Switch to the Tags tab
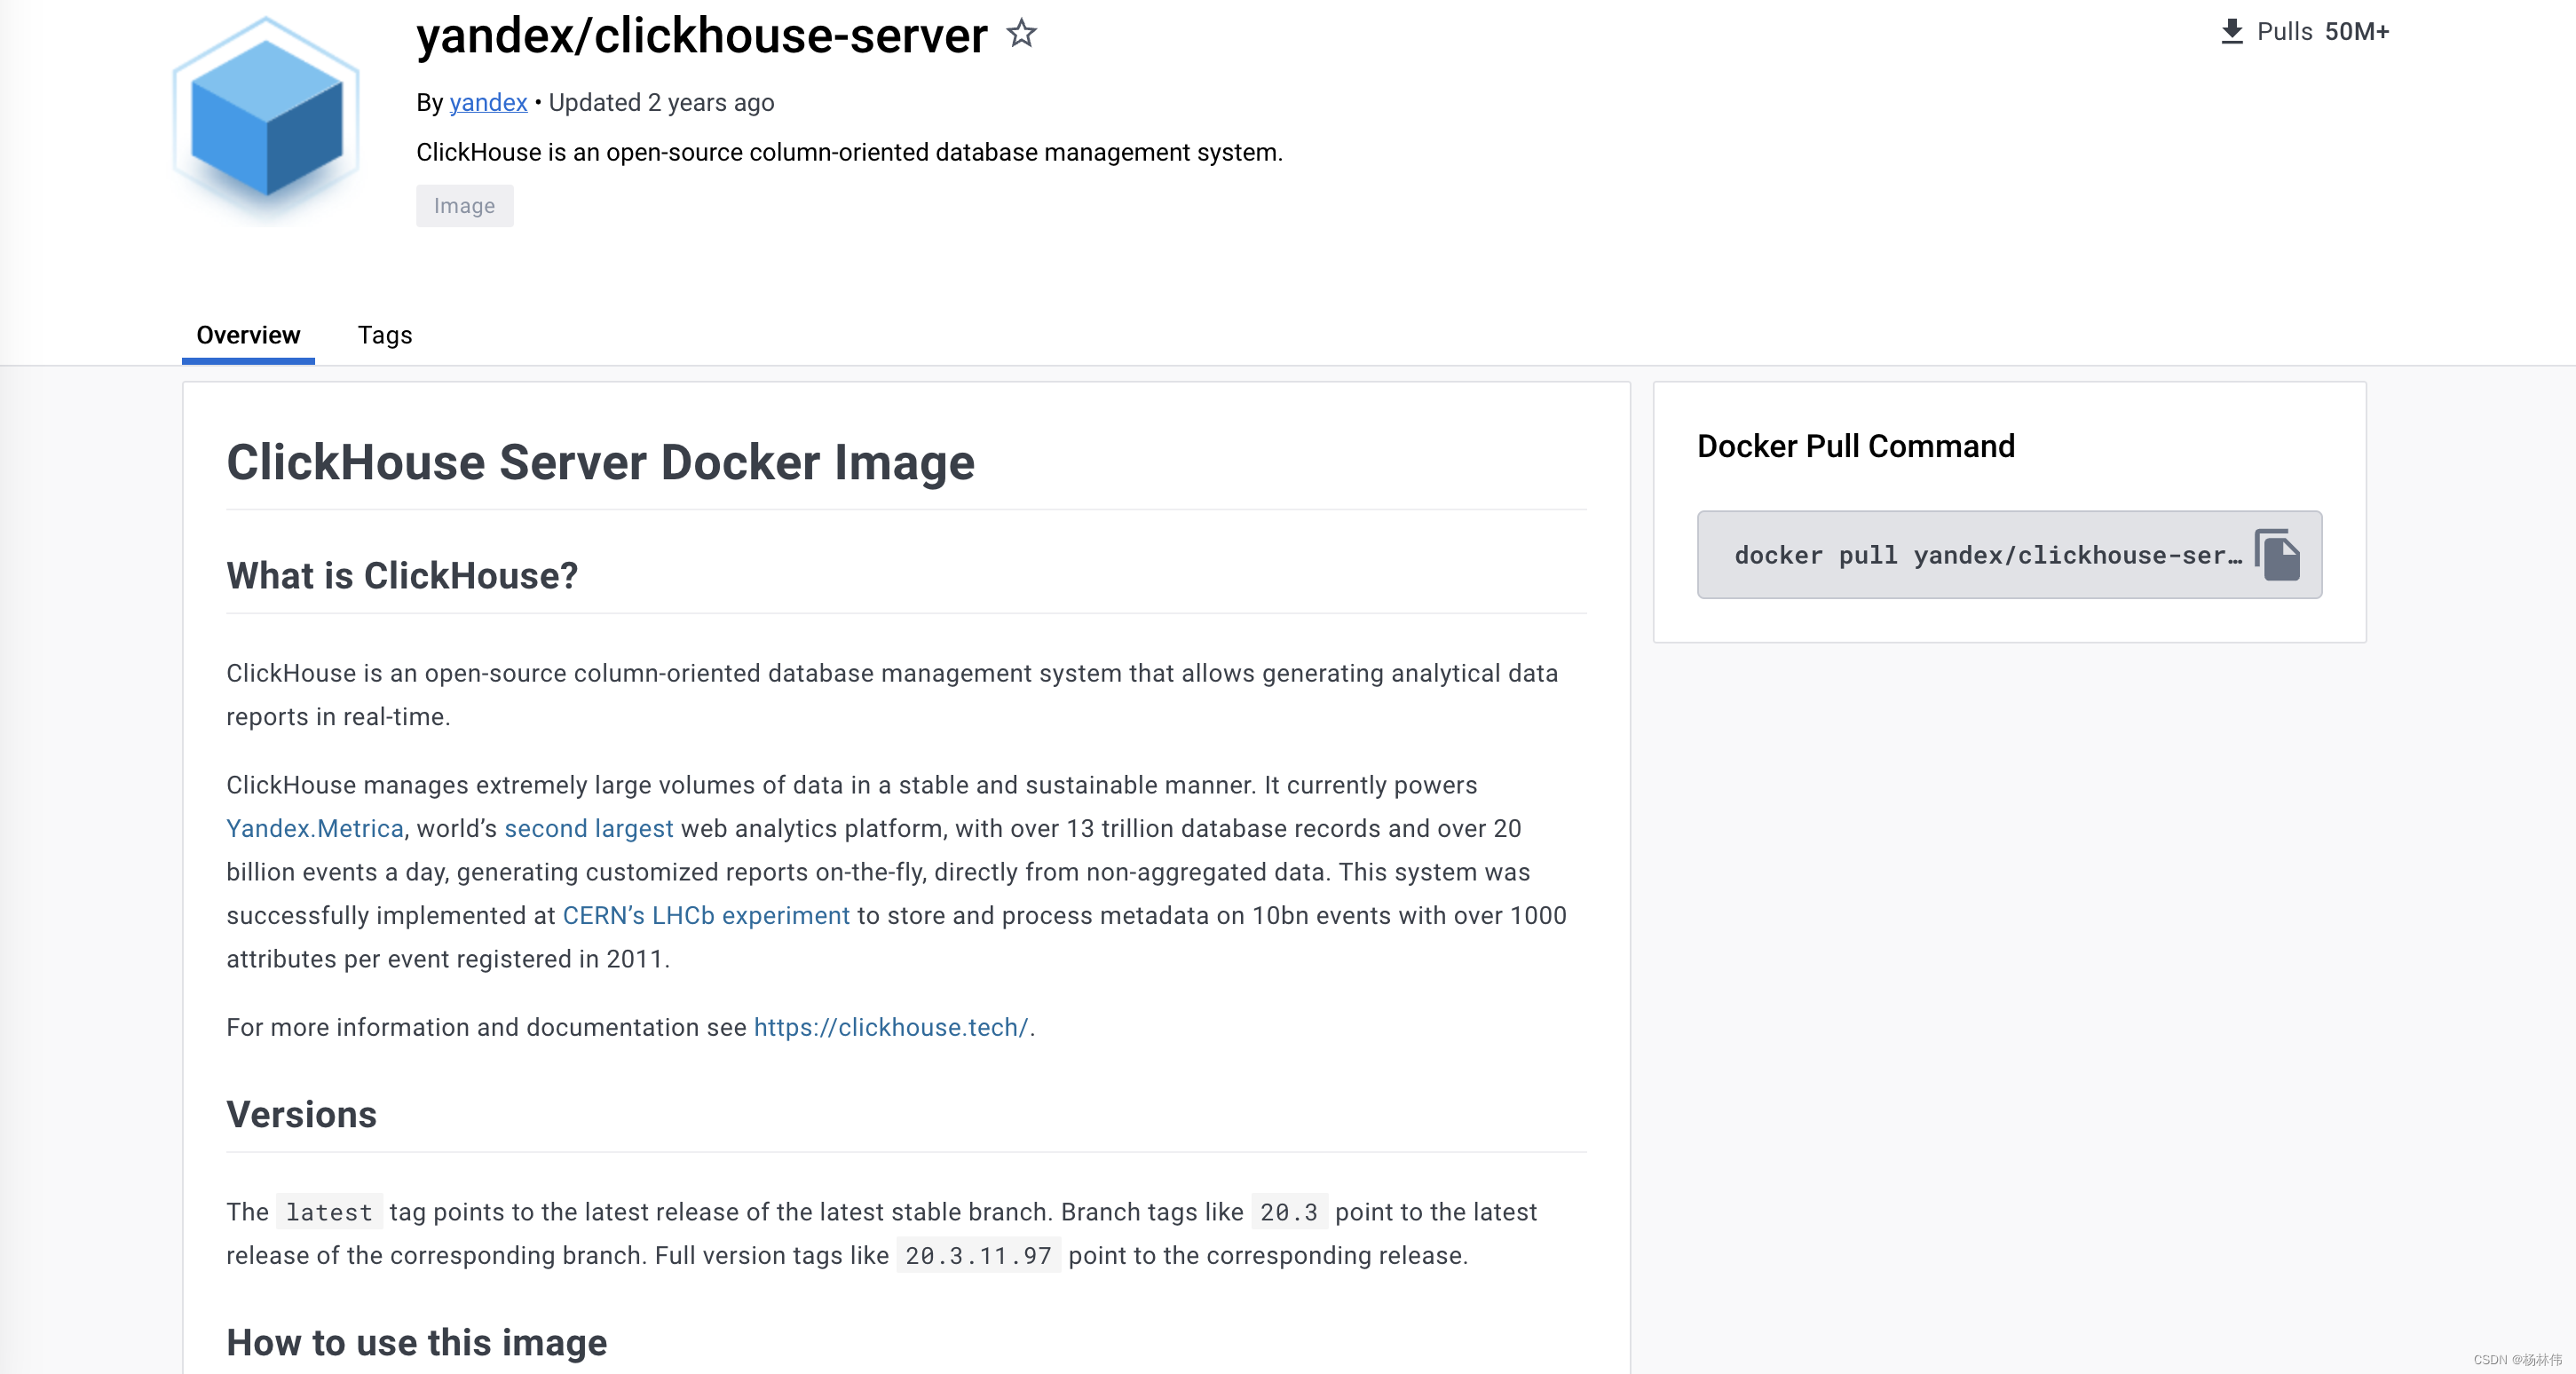 [384, 335]
